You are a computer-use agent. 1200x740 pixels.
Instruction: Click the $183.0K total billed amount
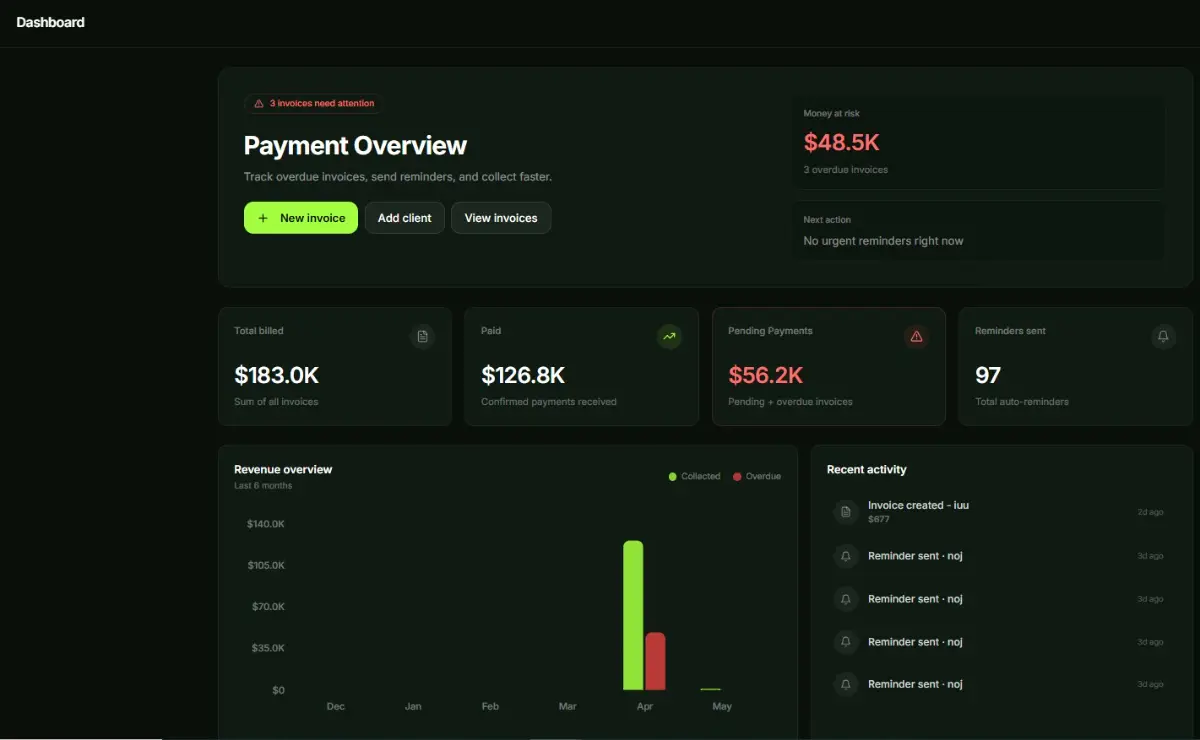(x=277, y=375)
